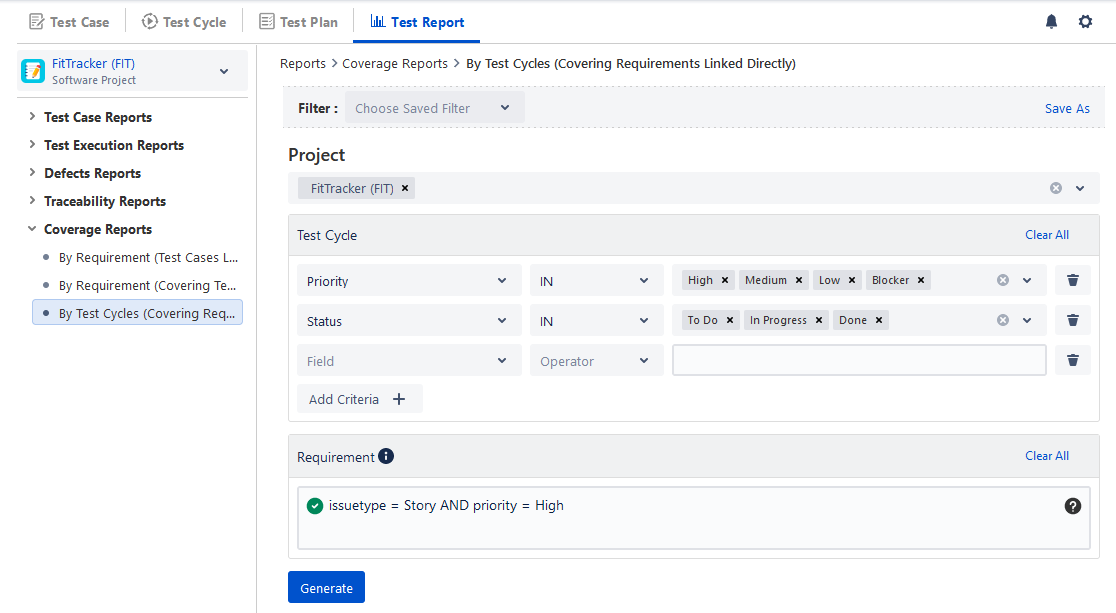Image resolution: width=1116 pixels, height=613 pixels.
Task: Click the Save As link
Action: tap(1067, 108)
